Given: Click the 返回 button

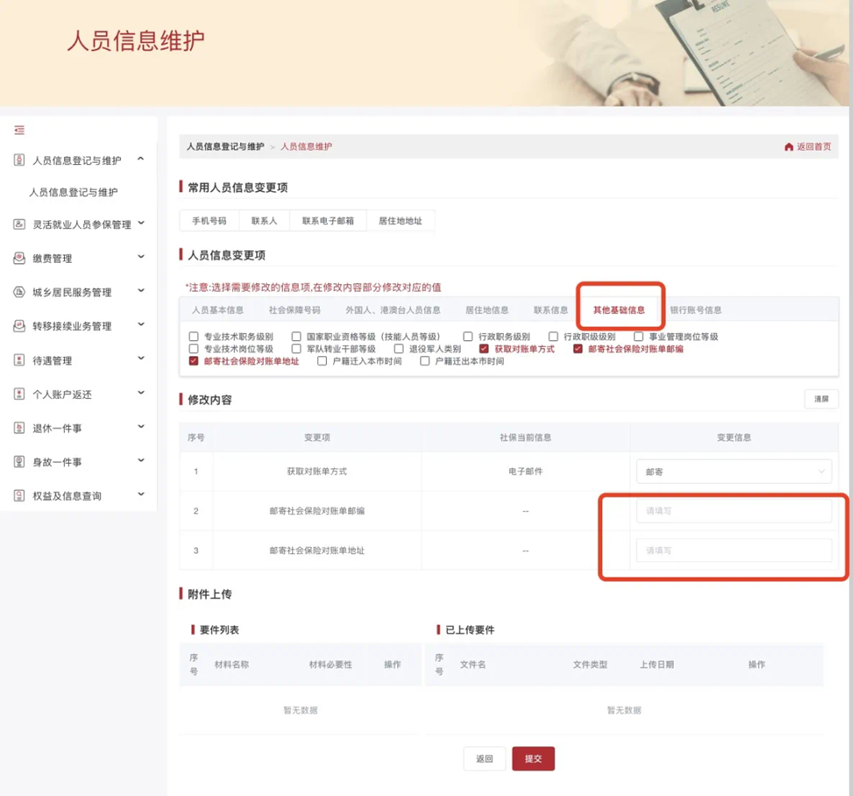Looking at the screenshot, I should (485, 758).
